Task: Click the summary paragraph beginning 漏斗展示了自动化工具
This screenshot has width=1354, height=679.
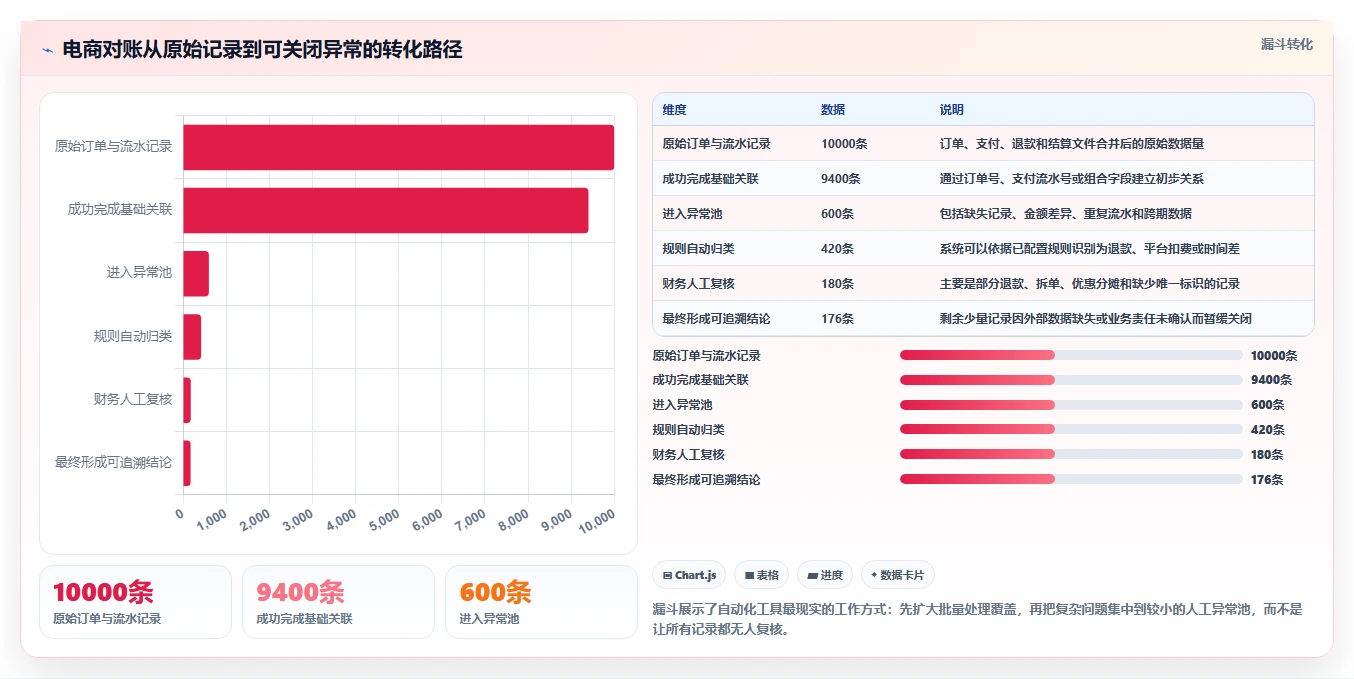Action: tap(978, 619)
